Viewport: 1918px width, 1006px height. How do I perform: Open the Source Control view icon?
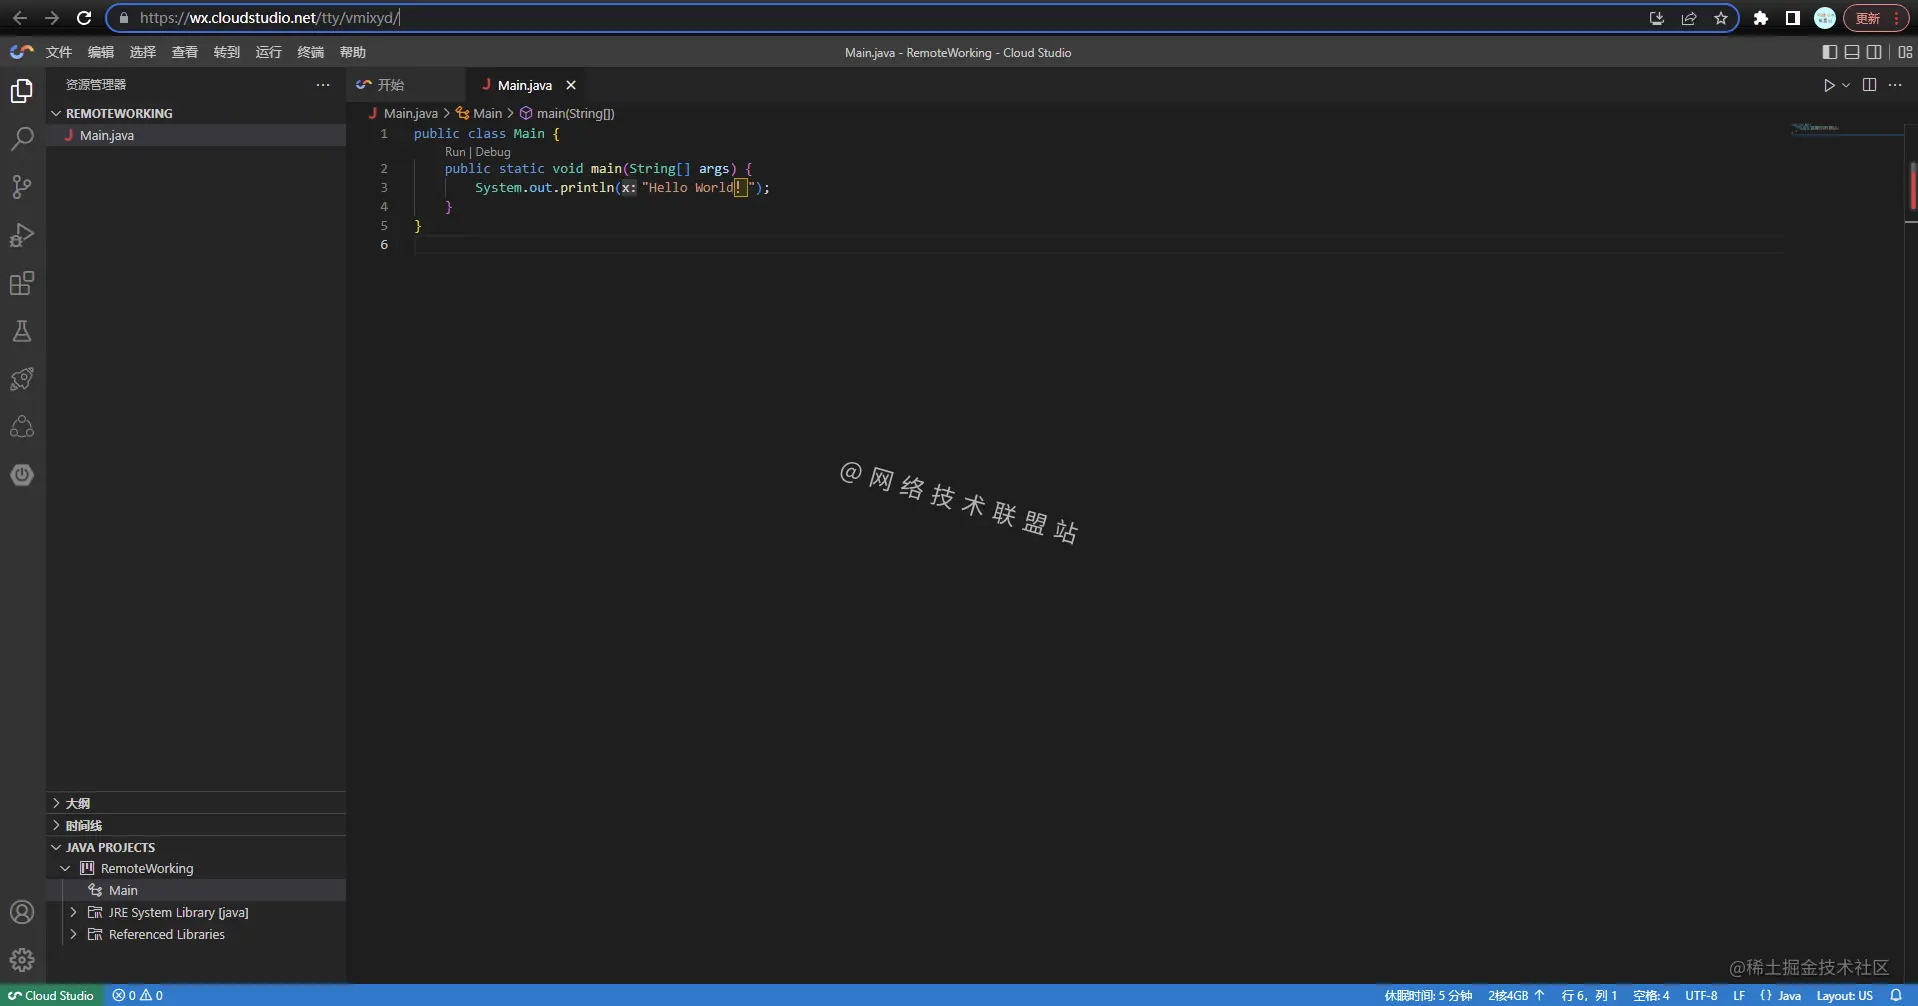pos(22,187)
